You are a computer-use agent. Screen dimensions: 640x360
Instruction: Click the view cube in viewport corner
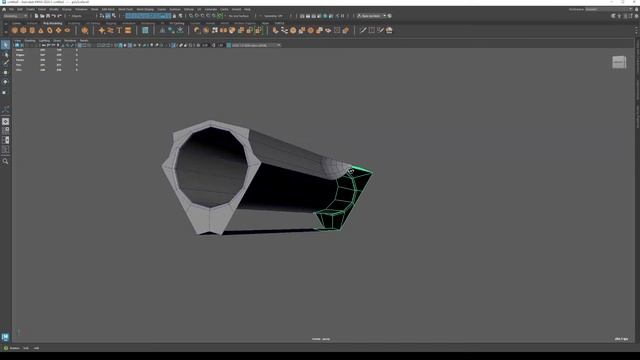(x=619, y=62)
